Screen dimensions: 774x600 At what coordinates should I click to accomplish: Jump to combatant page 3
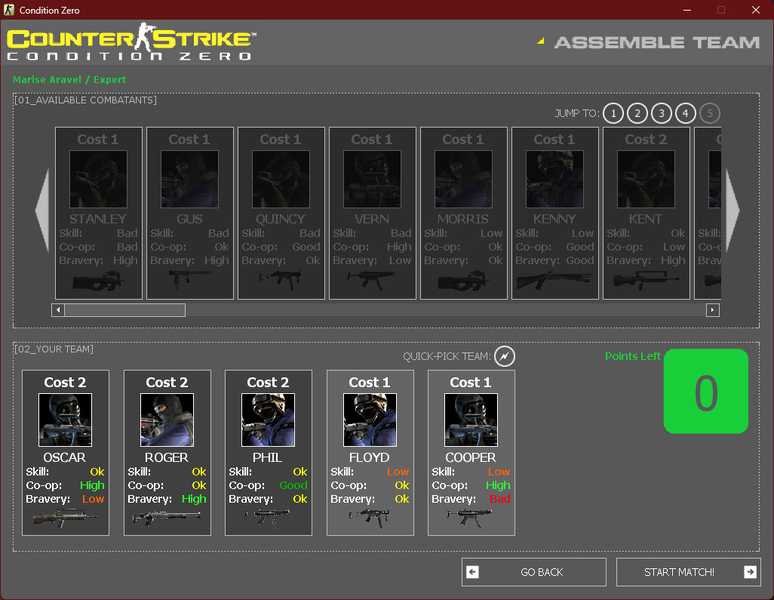tap(661, 113)
